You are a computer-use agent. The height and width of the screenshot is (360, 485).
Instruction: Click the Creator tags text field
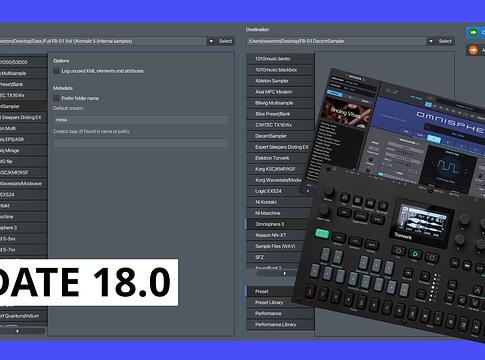click(141, 143)
